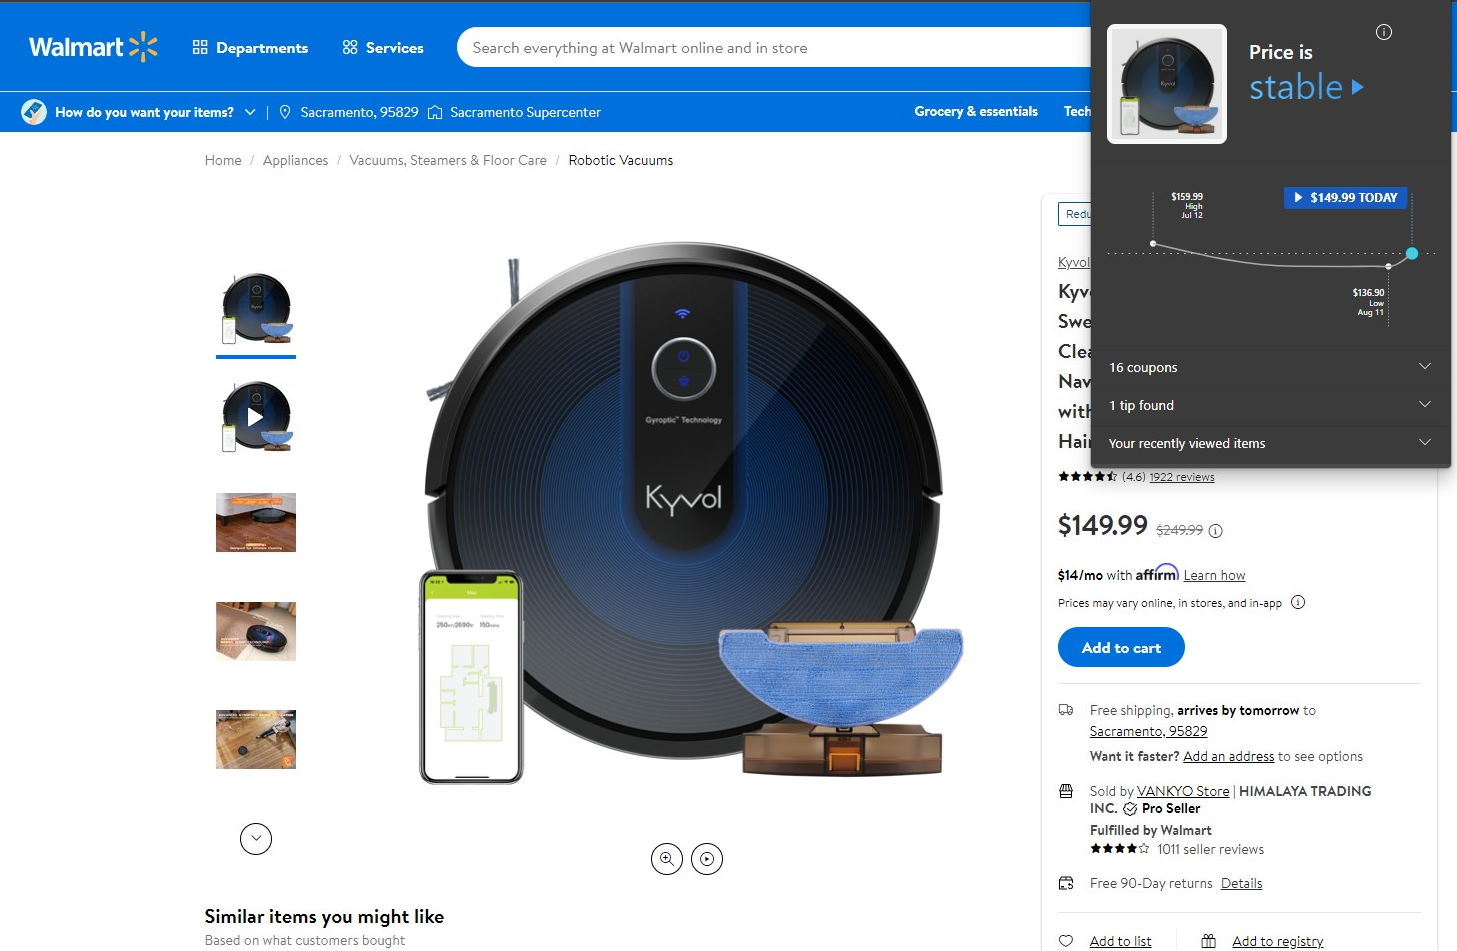The height and width of the screenshot is (951, 1457).
Task: Click the gift icon for Add to registry
Action: (1208, 941)
